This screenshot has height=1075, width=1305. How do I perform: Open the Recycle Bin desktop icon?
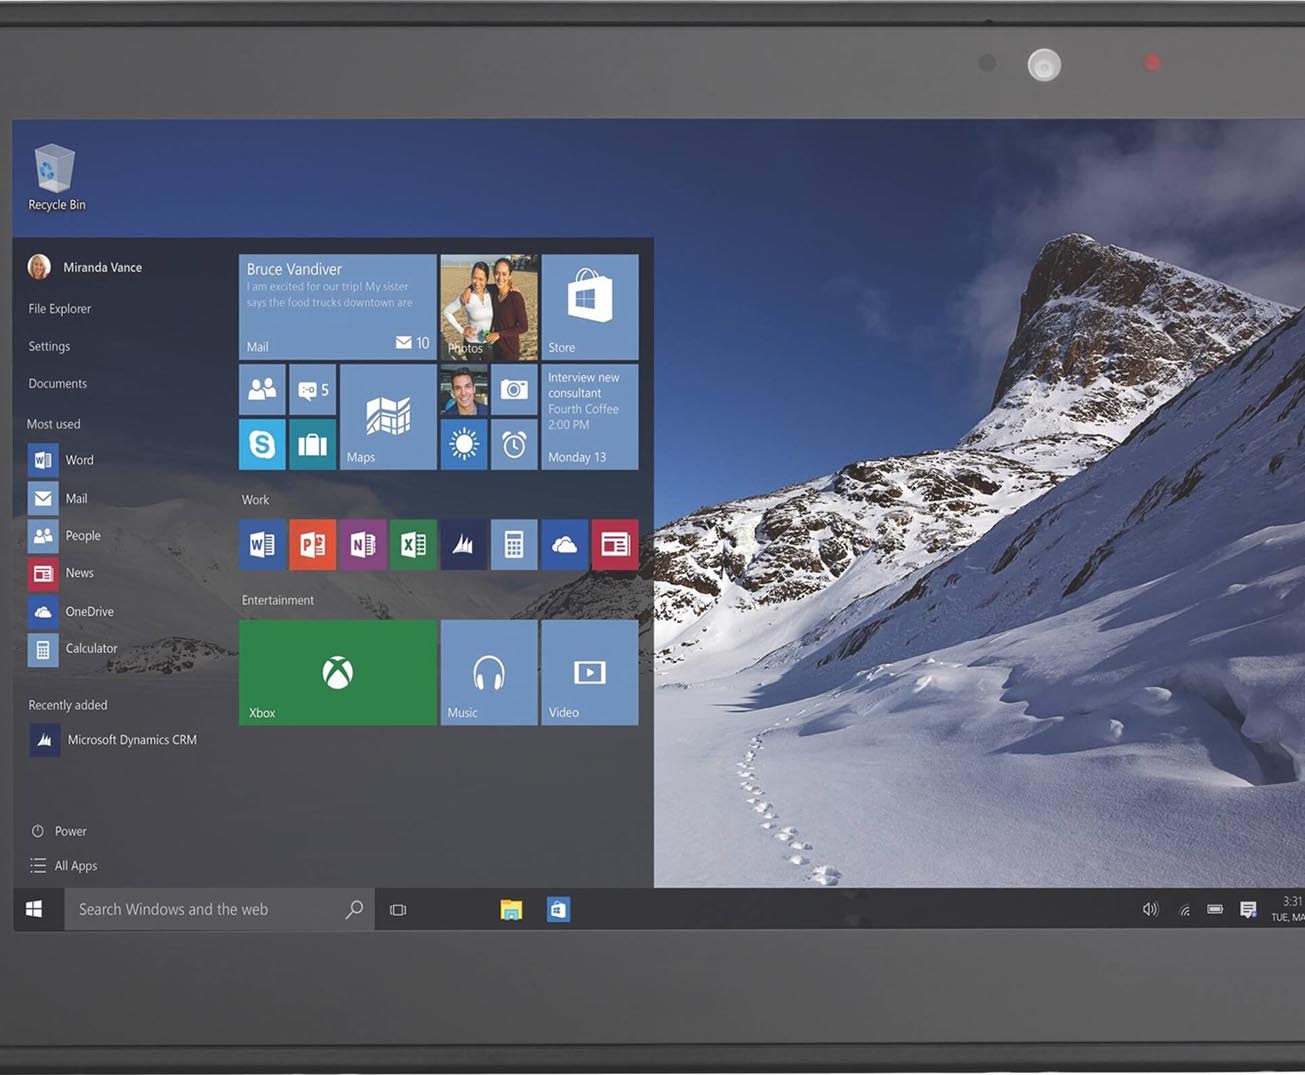pyautogui.click(x=56, y=178)
